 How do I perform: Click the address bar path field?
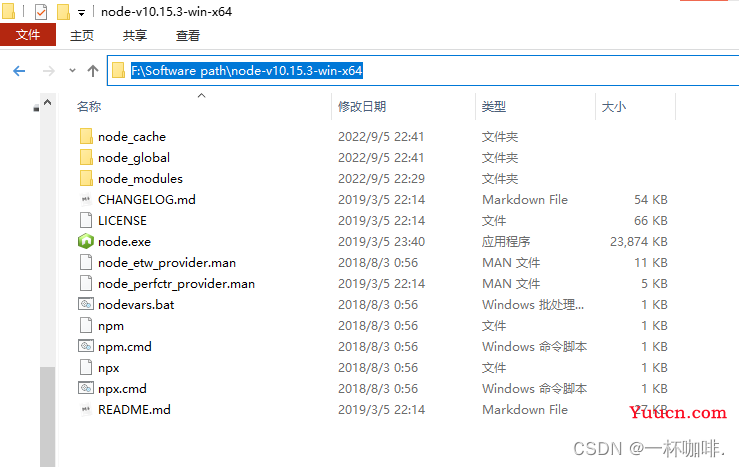coord(423,71)
